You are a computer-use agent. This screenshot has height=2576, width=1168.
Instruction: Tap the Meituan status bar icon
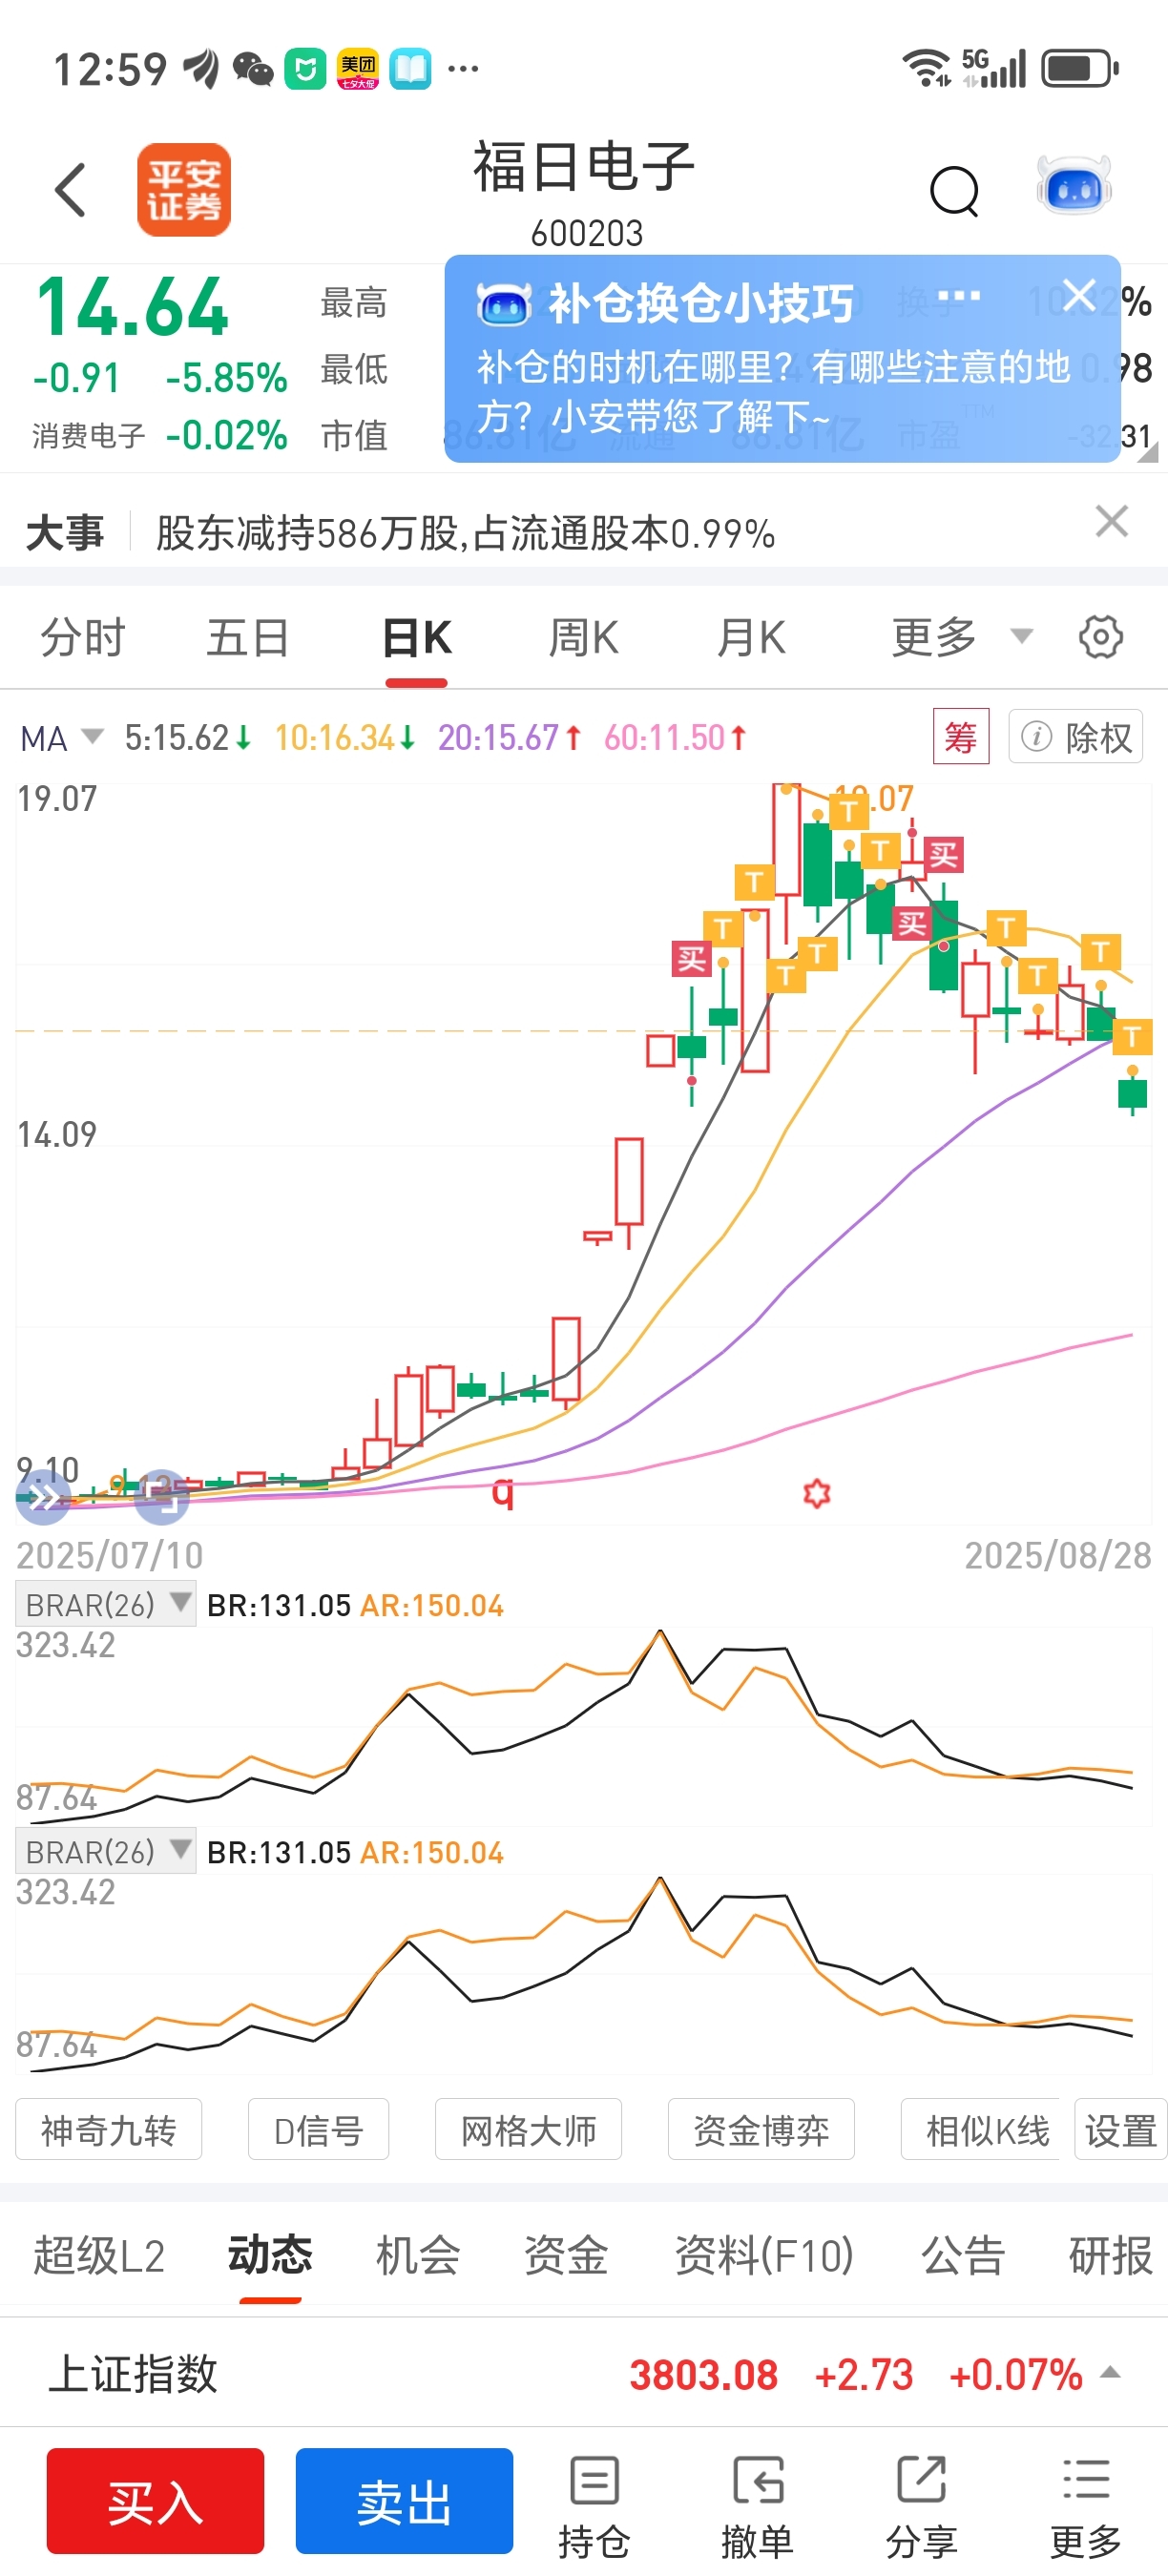pyautogui.click(x=358, y=69)
